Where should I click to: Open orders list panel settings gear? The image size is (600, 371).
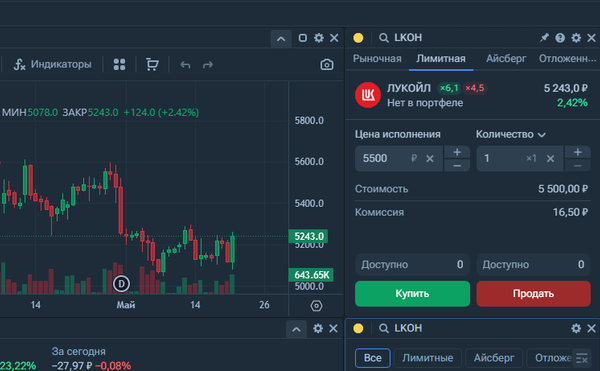coord(576,328)
